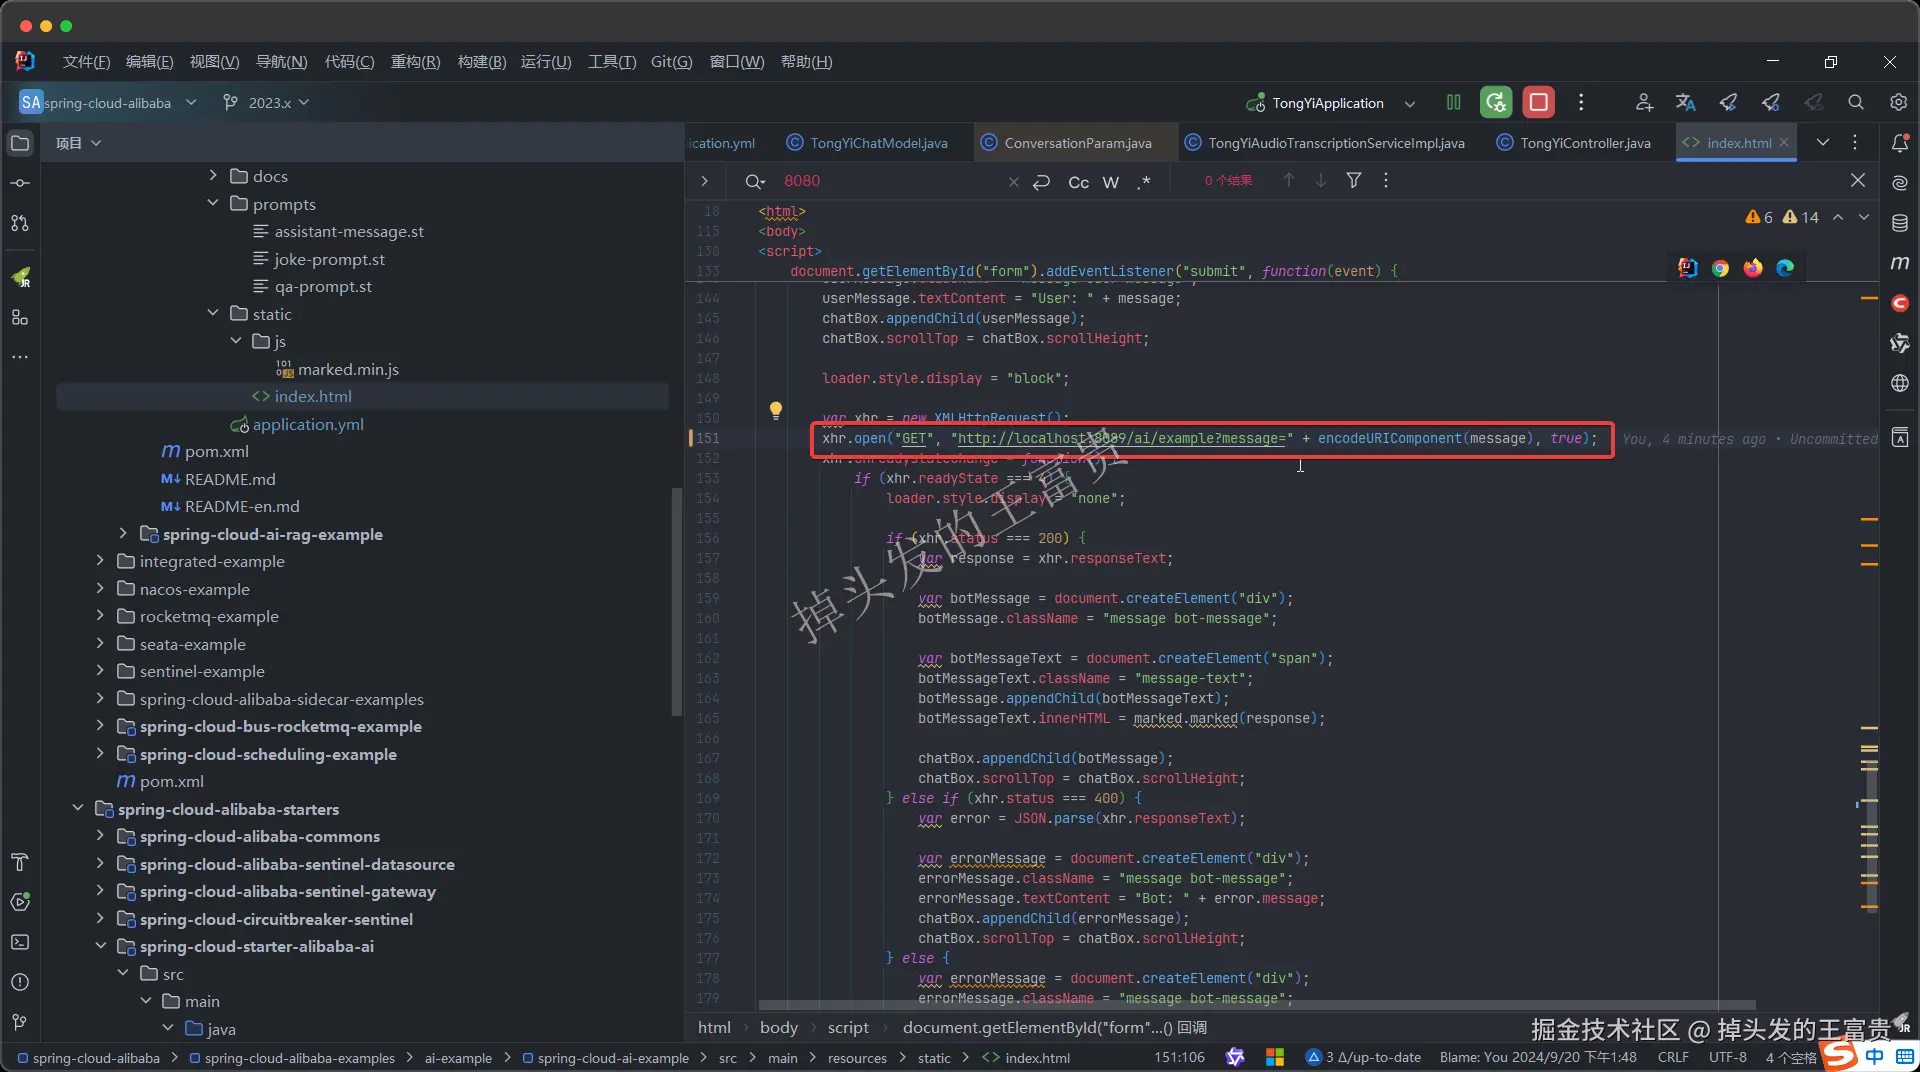Open the 代码(C) menu
This screenshot has height=1072, width=1920.
(349, 62)
